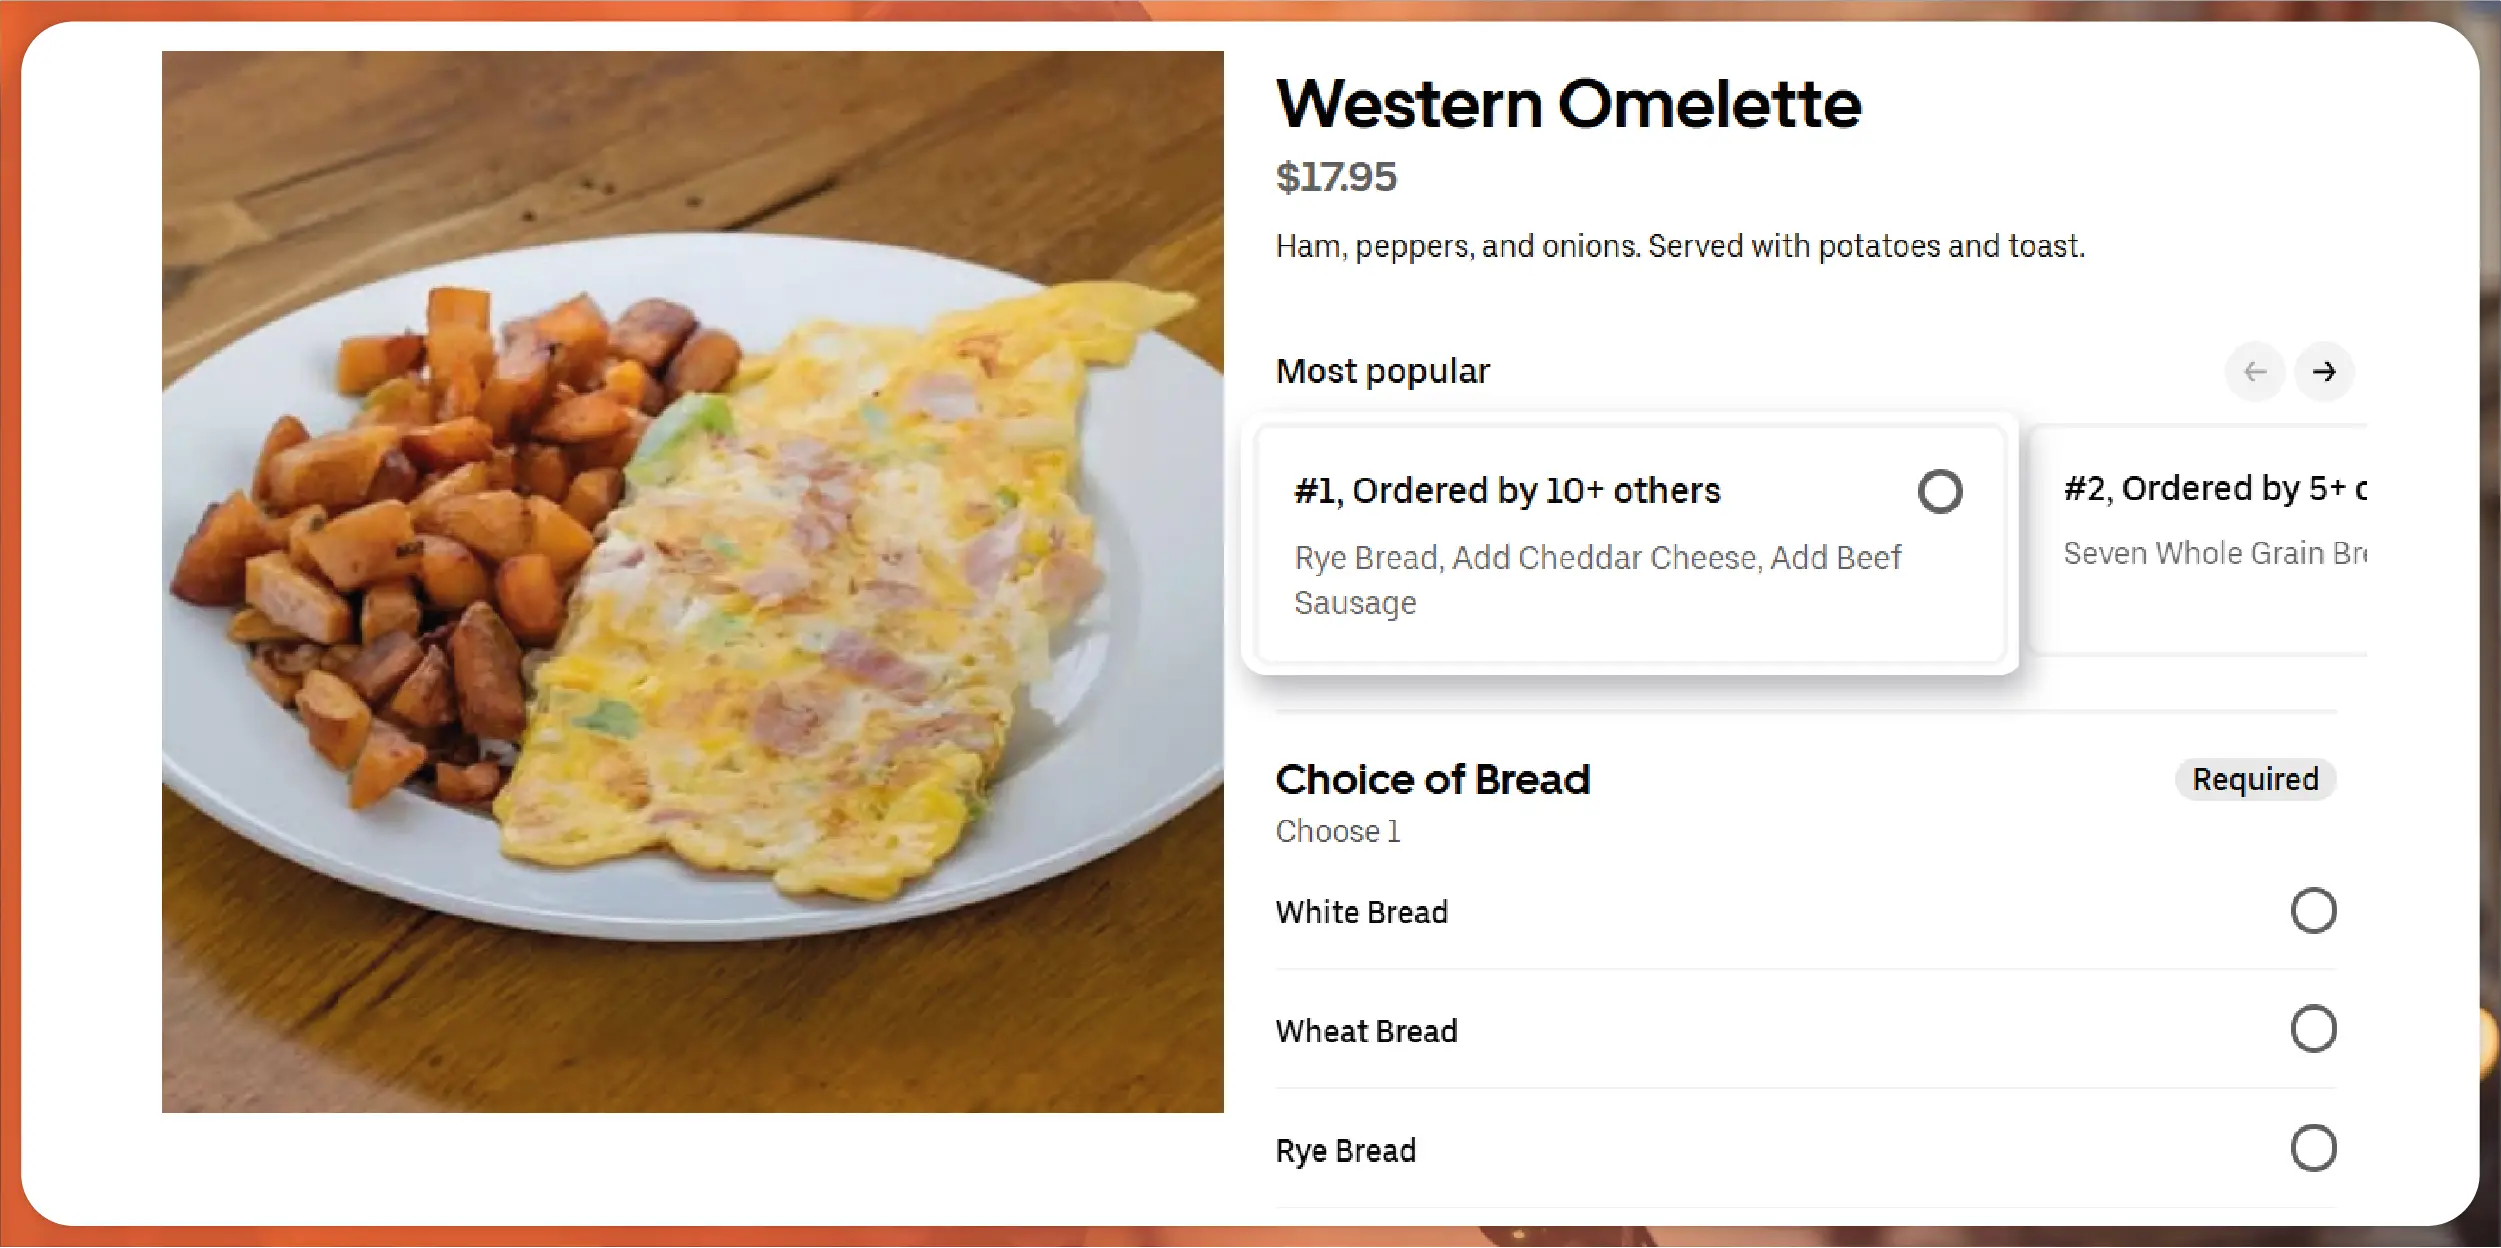Click the Most popular heading
Screen dimensions: 2501x1248
coord(1382,371)
